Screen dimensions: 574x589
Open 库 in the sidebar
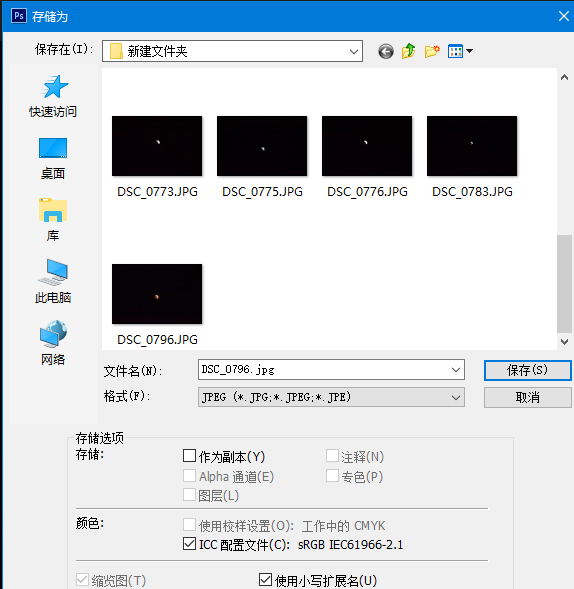click(x=53, y=220)
